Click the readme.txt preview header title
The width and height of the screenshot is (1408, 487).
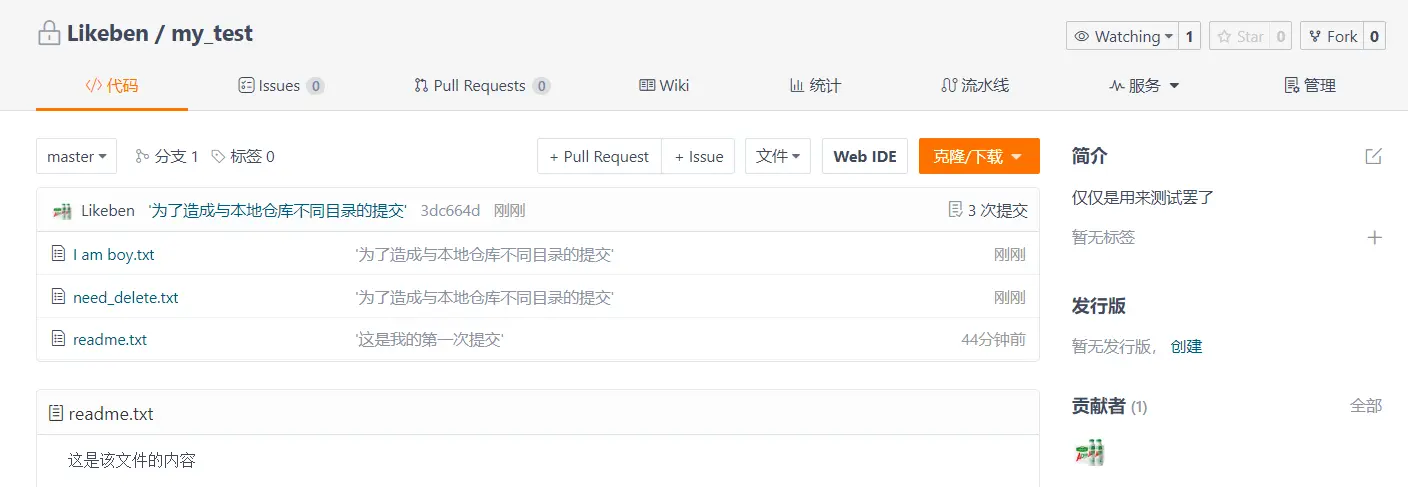[x=111, y=413]
